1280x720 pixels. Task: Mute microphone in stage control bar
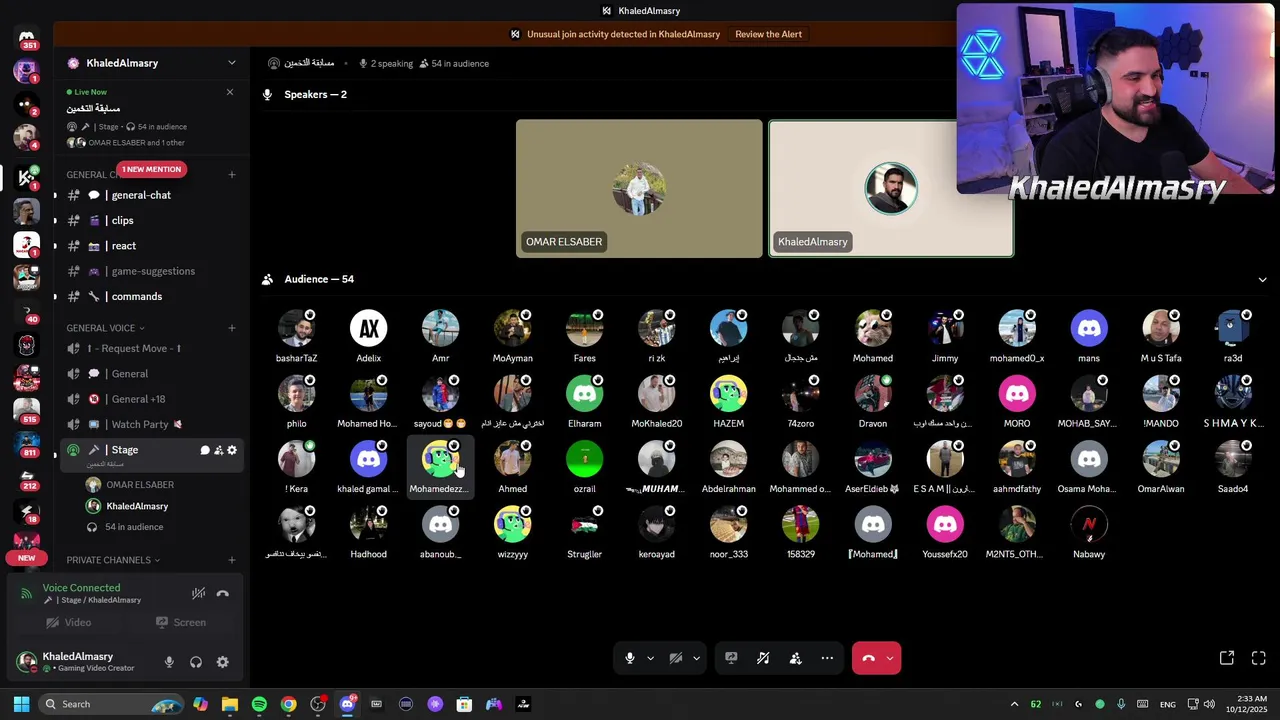(x=629, y=658)
